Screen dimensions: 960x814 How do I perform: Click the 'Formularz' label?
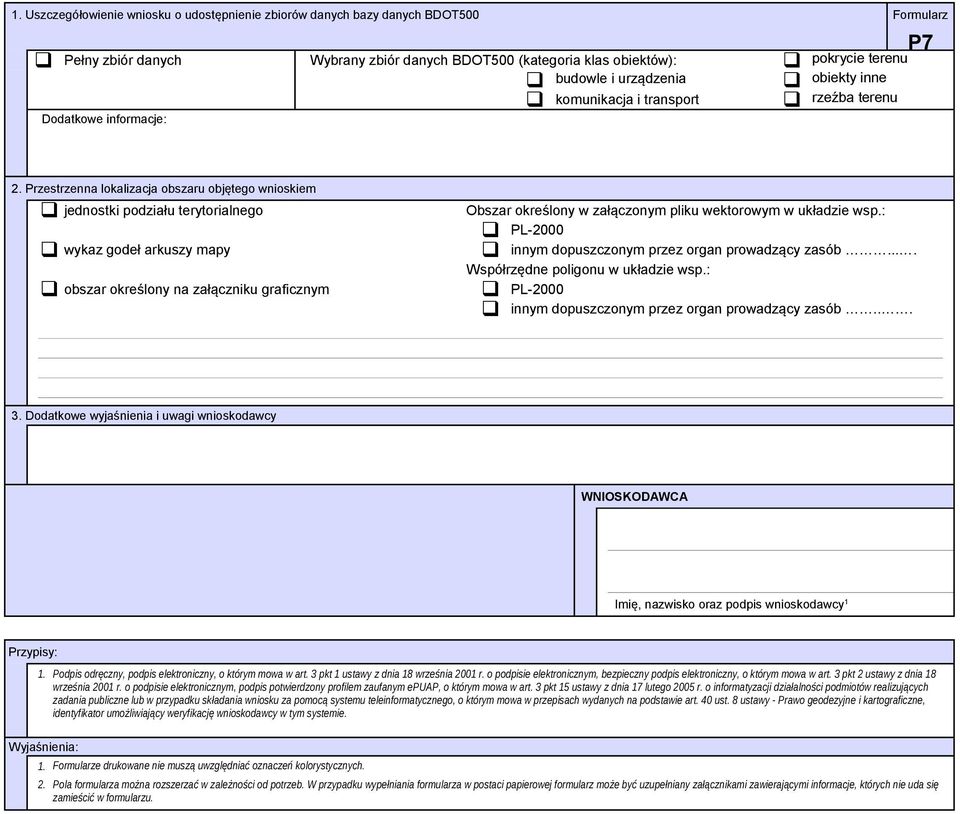tap(920, 15)
